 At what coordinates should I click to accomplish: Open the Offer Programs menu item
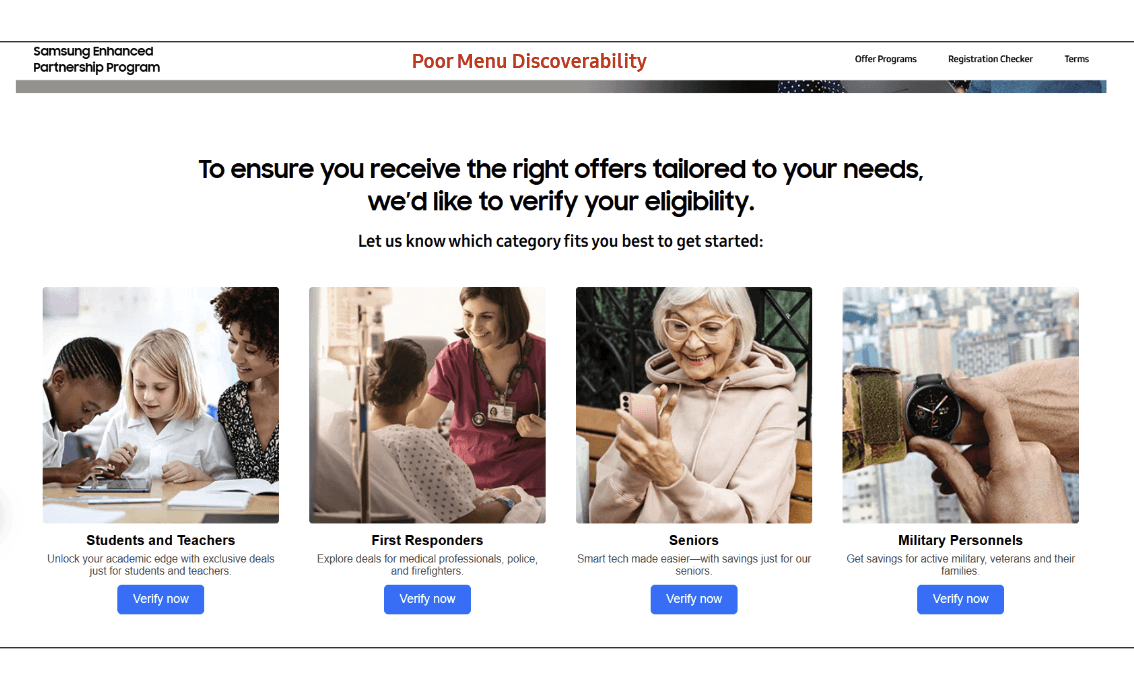point(885,59)
